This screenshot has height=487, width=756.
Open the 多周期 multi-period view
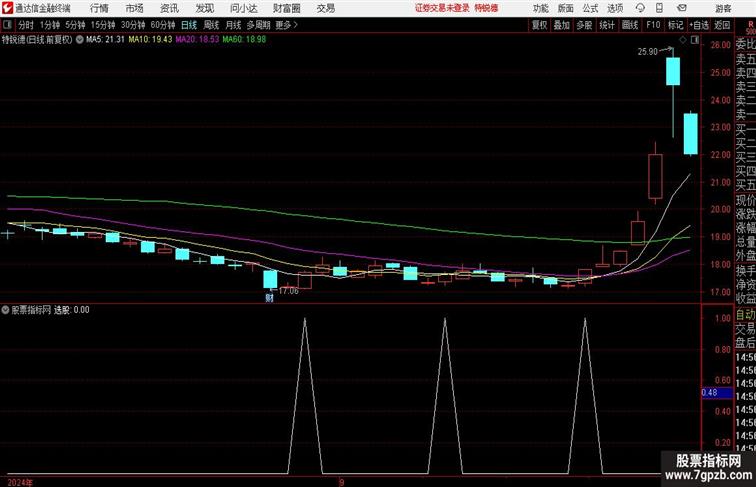[x=258, y=25]
